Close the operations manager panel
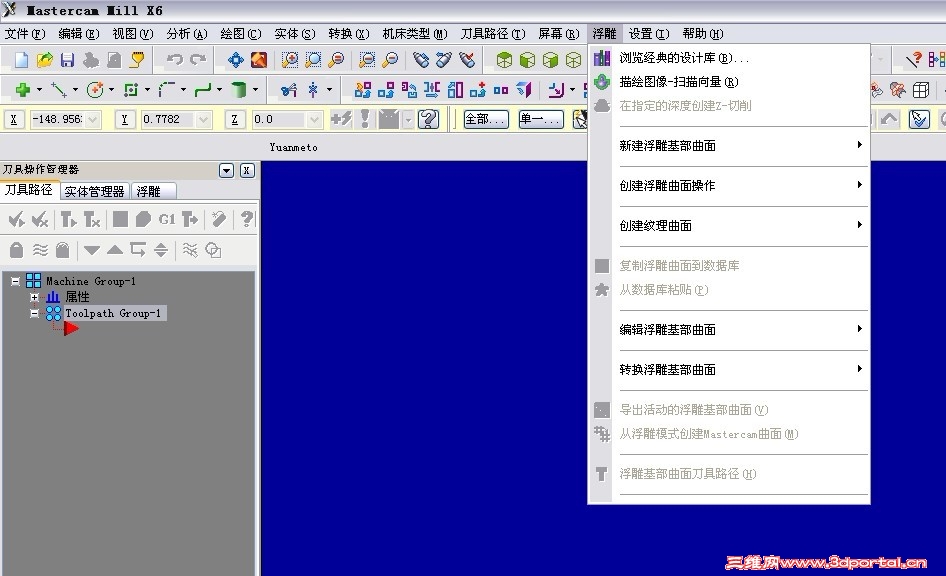Image resolution: width=946 pixels, height=576 pixels. (x=247, y=171)
